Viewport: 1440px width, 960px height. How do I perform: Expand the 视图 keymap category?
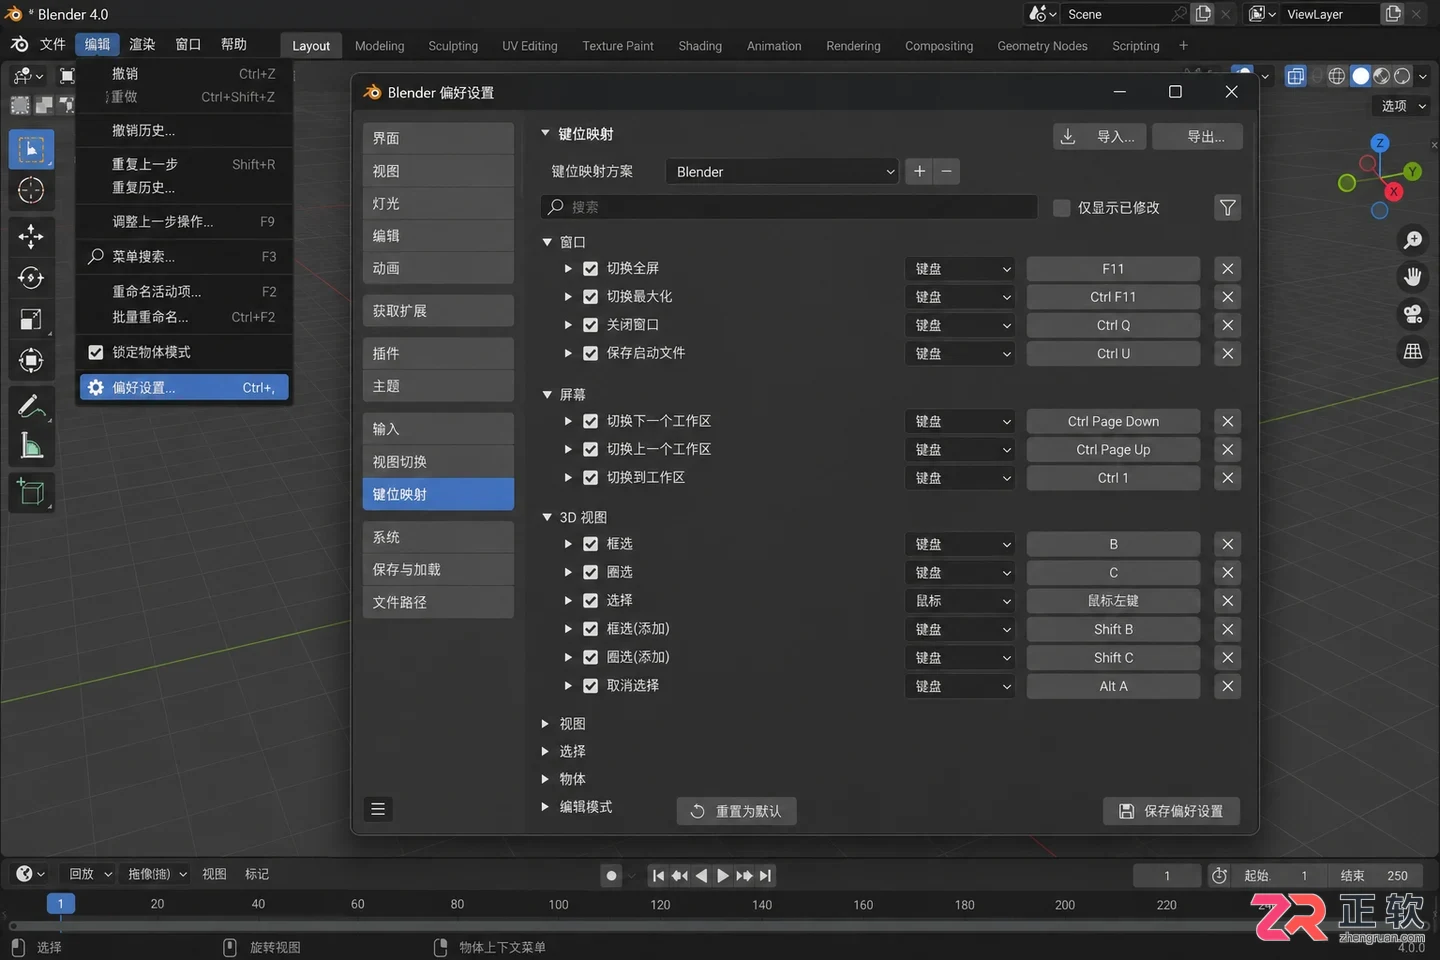[545, 723]
